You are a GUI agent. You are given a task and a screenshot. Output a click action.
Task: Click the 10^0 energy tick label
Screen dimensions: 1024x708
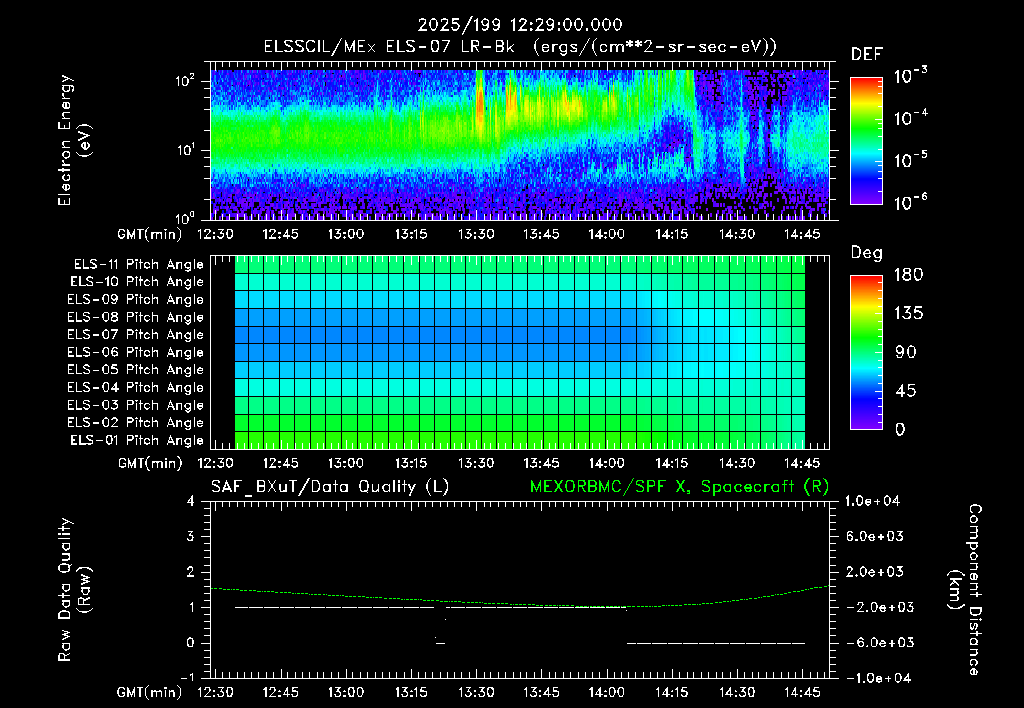coord(185,217)
